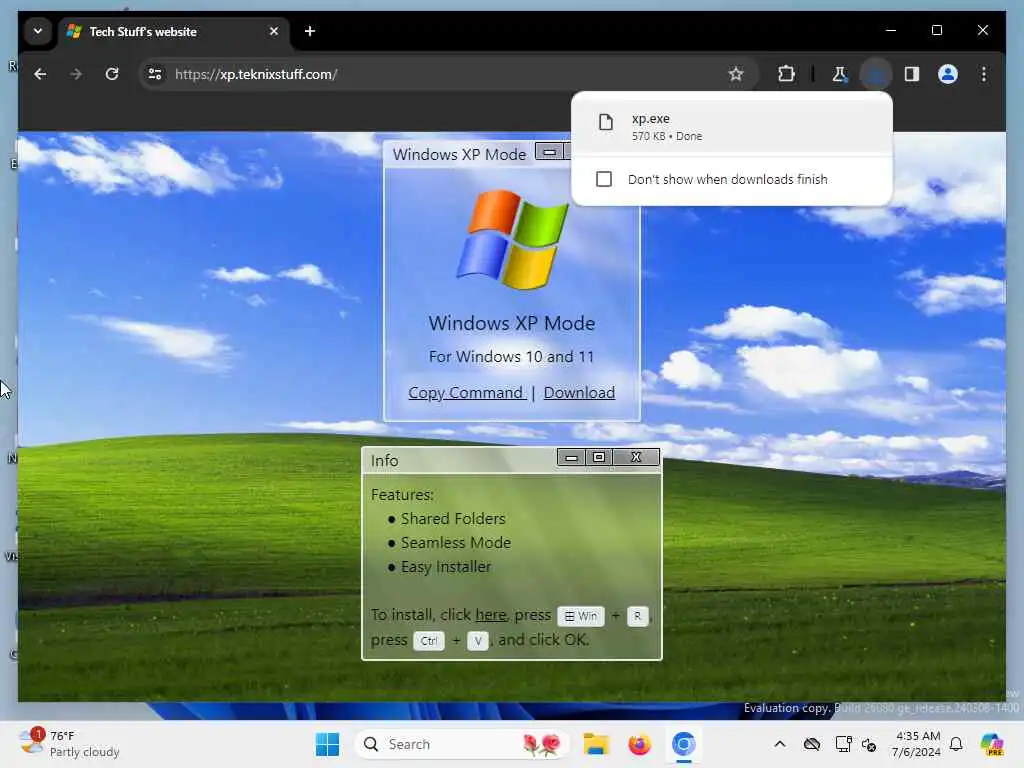Open notifications bell icon
The height and width of the screenshot is (768, 1024).
[x=956, y=744]
